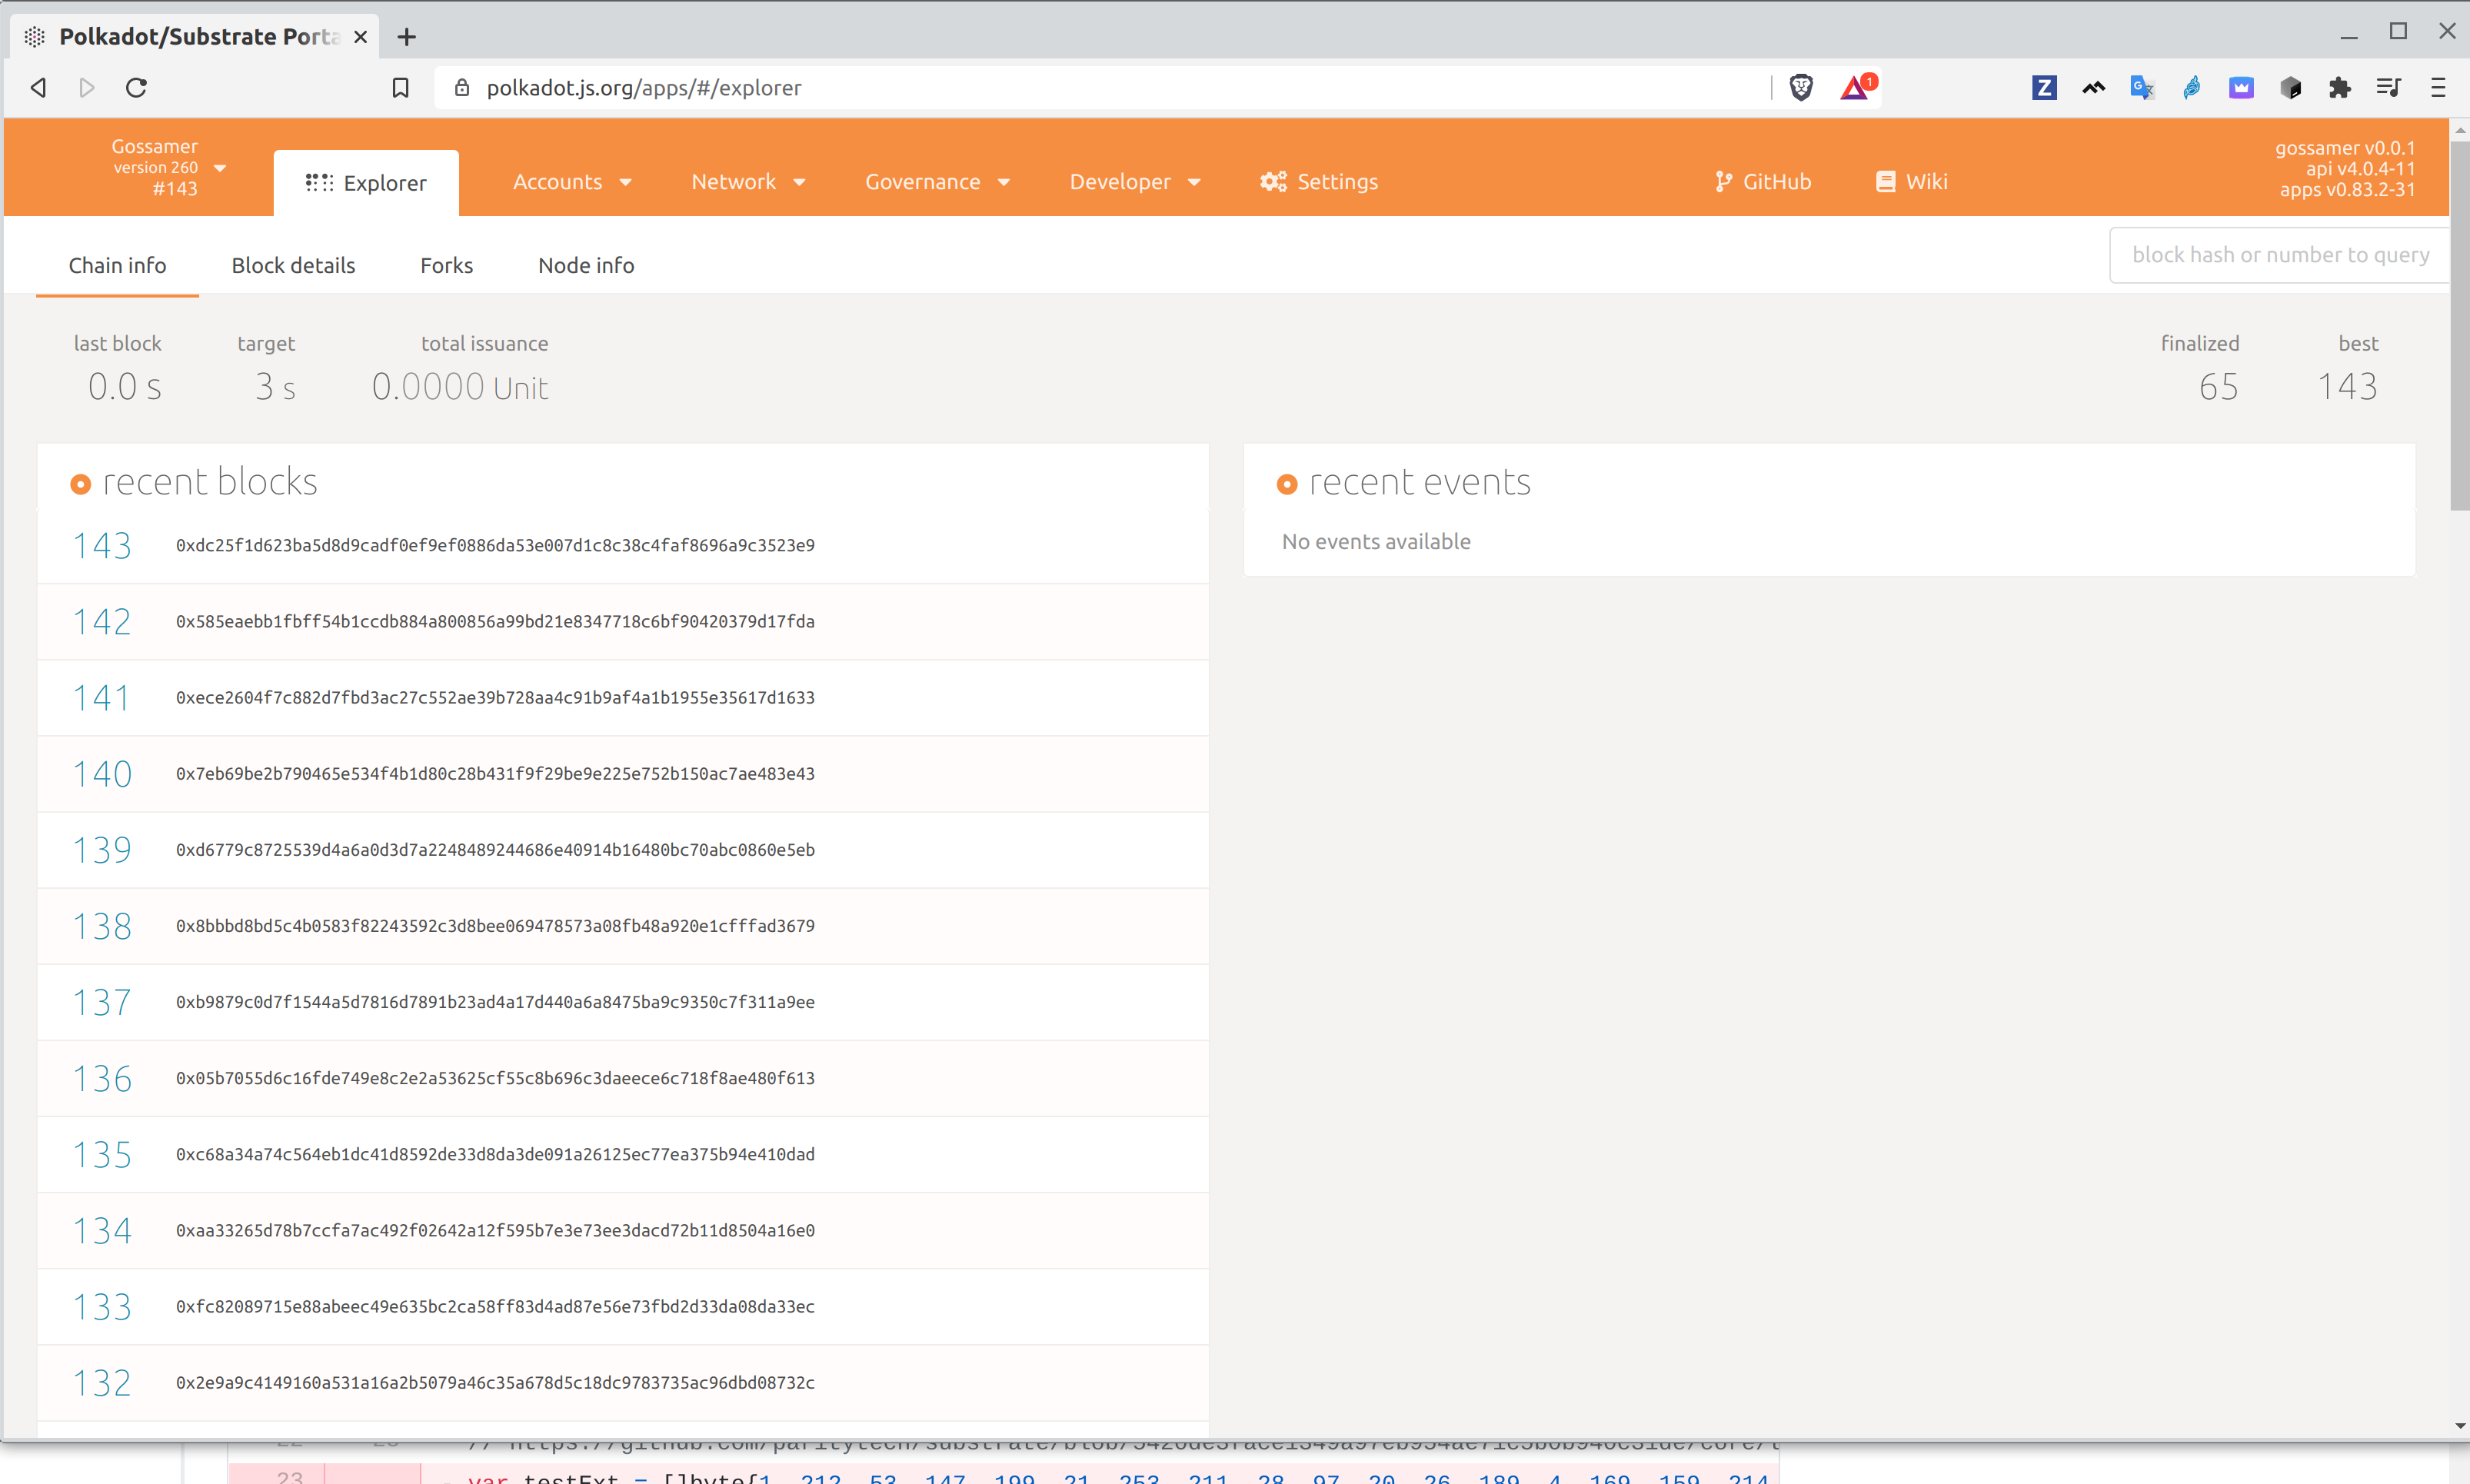The image size is (2470, 1484).
Task: Expand the Developer dropdown menu
Action: pyautogui.click(x=1134, y=182)
